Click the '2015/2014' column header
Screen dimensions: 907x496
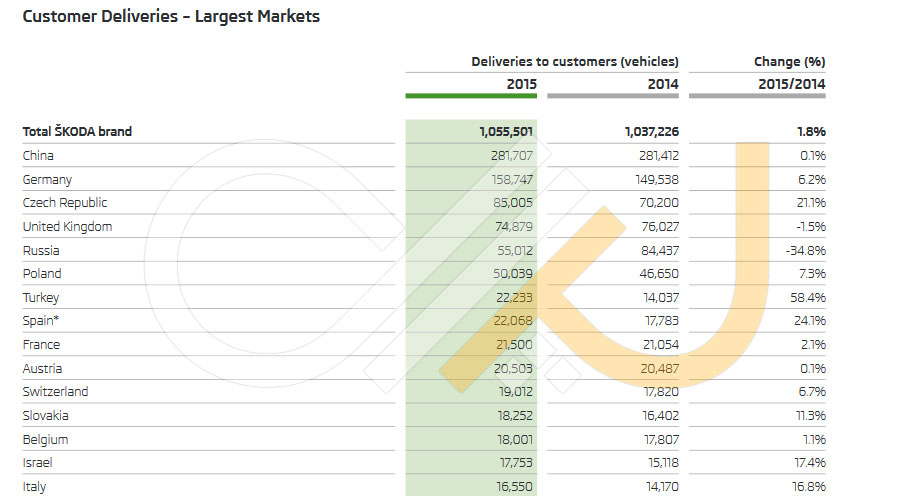(x=792, y=84)
